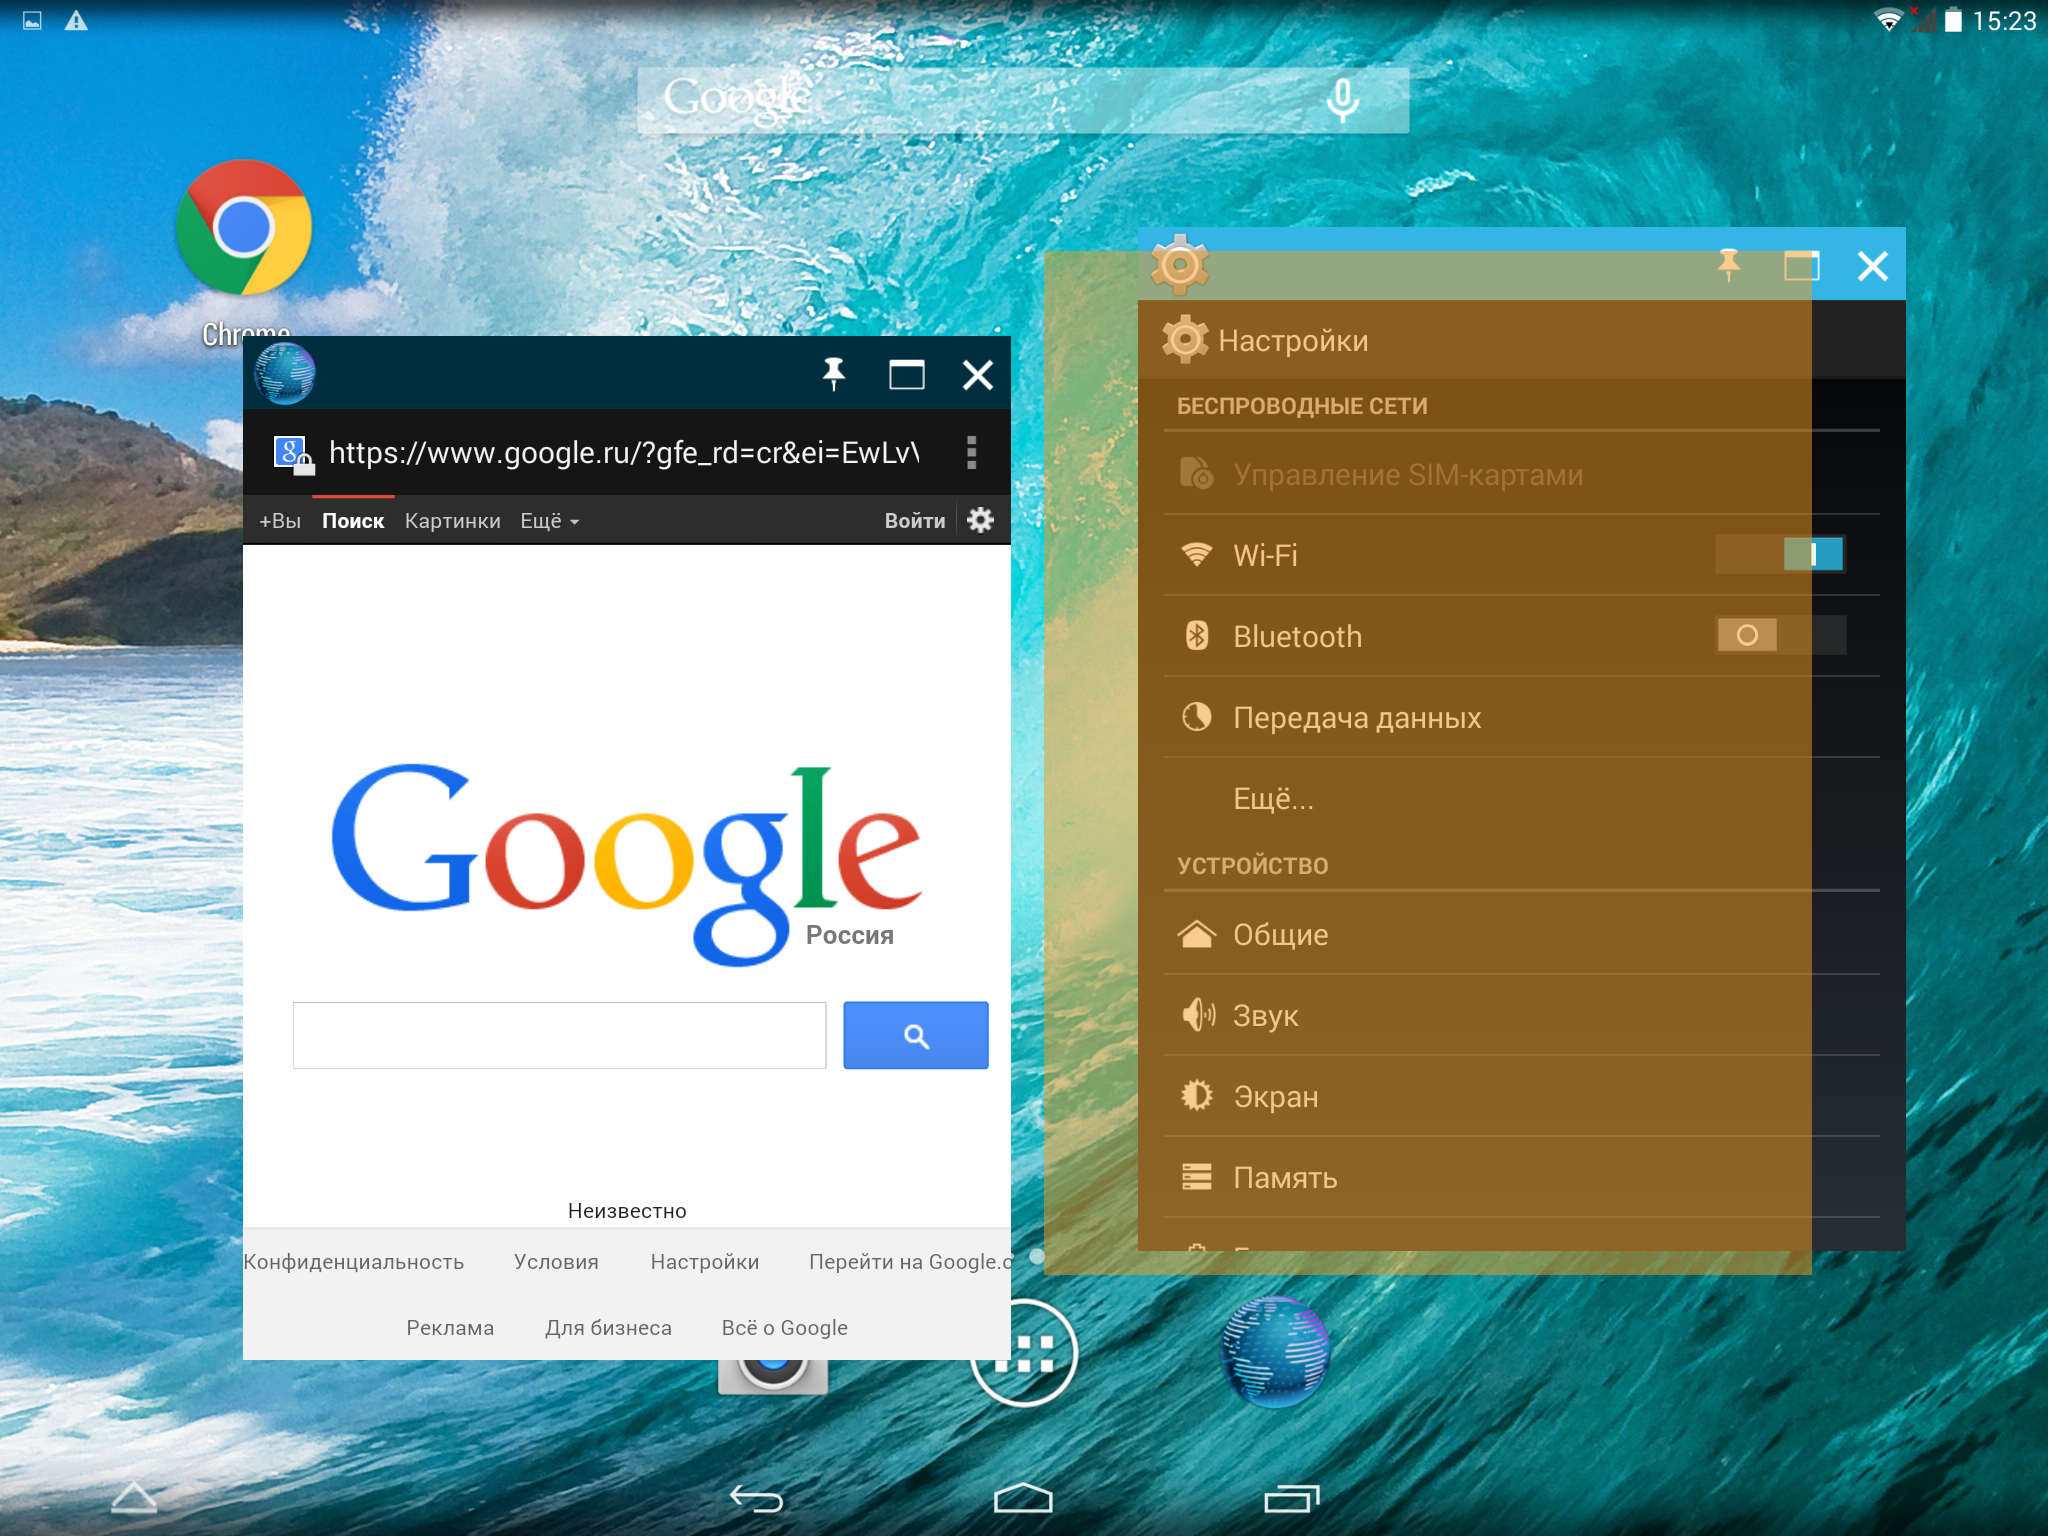This screenshot has height=1536, width=2048.
Task: Click the Google search input field
Action: [x=559, y=1035]
